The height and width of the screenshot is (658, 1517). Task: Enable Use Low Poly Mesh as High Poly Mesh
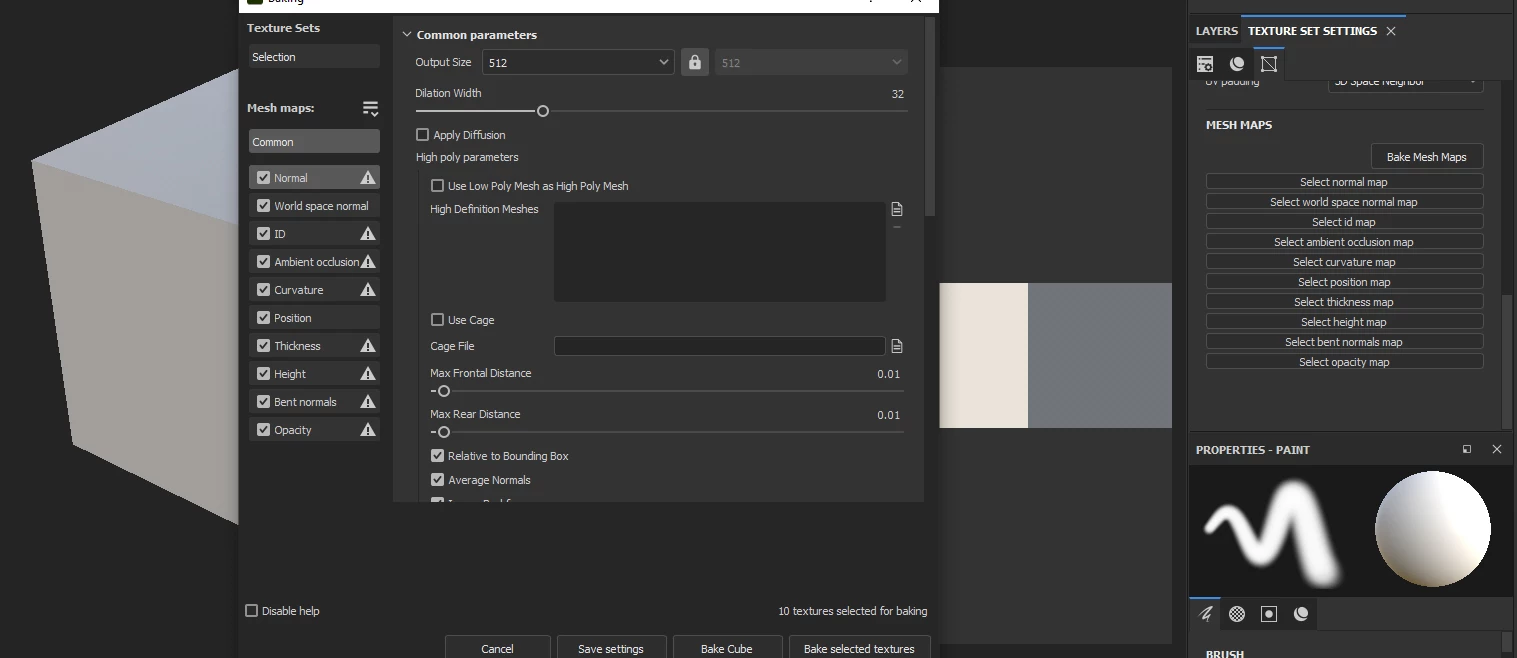437,186
